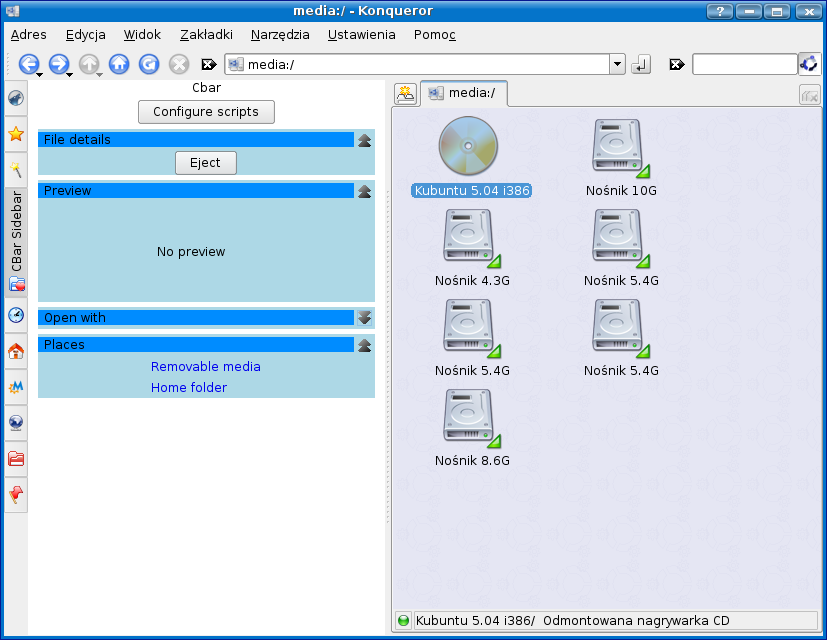Open the Home folder sidebar tab icon
The height and width of the screenshot is (640, 827).
[x=16, y=351]
